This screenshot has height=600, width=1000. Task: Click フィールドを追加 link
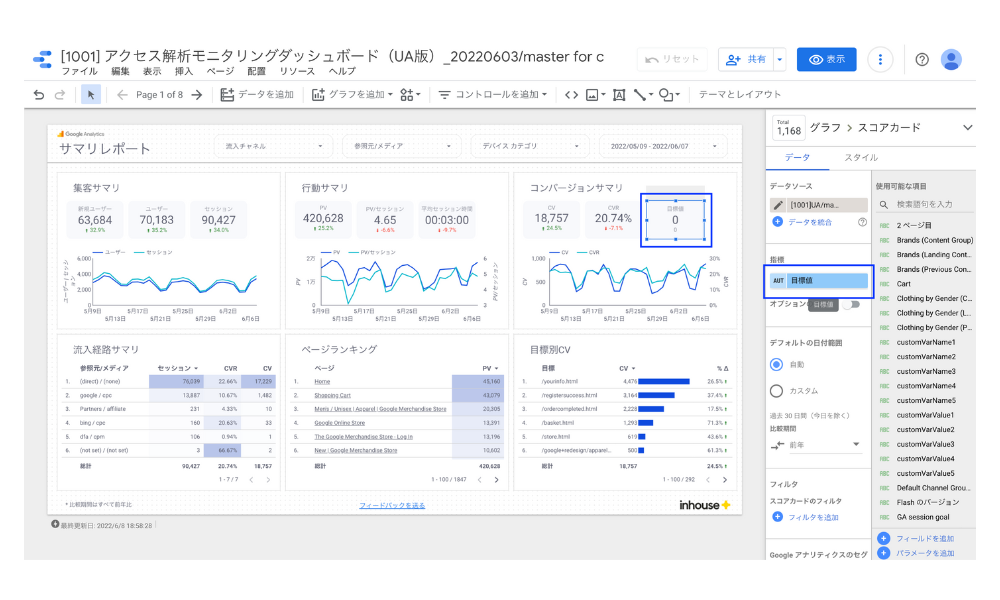[916, 539]
